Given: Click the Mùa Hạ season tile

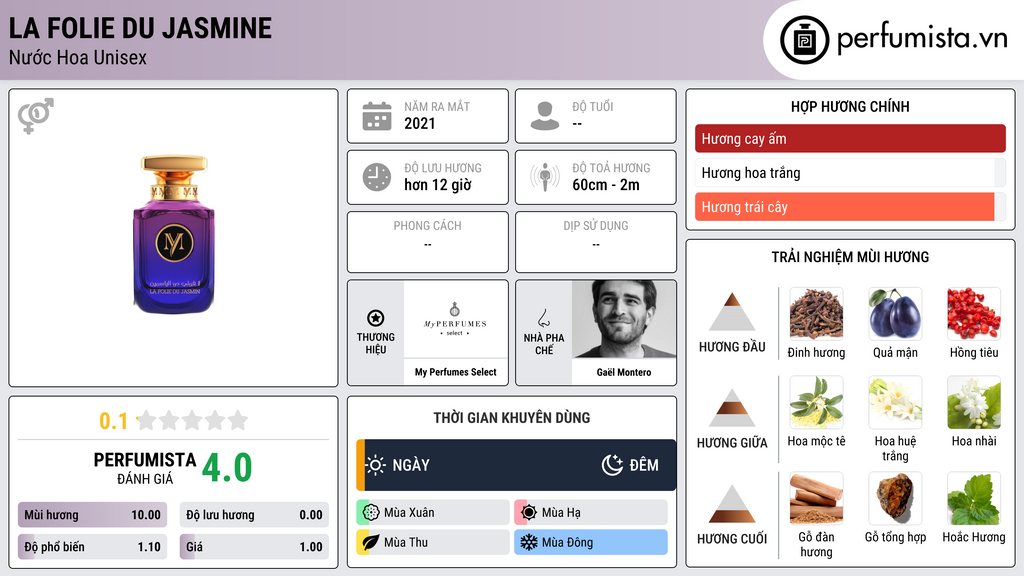Looking at the screenshot, I should pyautogui.click(x=591, y=512).
